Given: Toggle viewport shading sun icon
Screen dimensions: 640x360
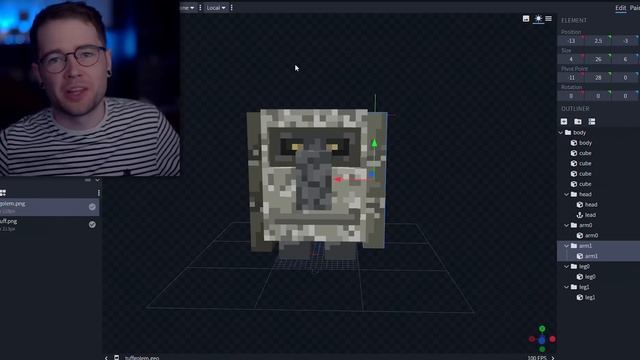Looking at the screenshot, I should pos(538,19).
